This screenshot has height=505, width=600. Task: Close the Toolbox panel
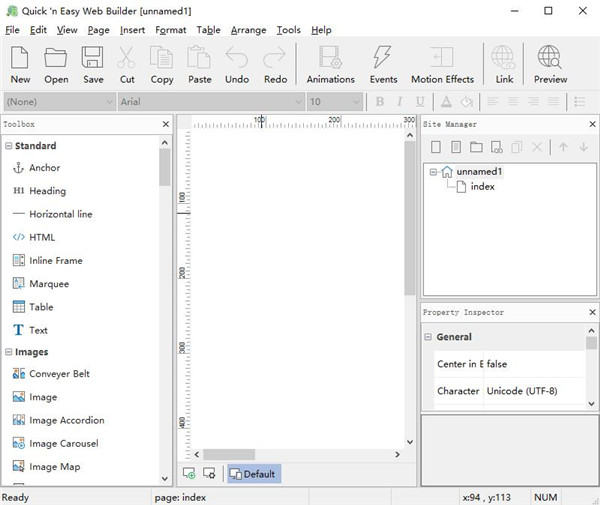[166, 124]
